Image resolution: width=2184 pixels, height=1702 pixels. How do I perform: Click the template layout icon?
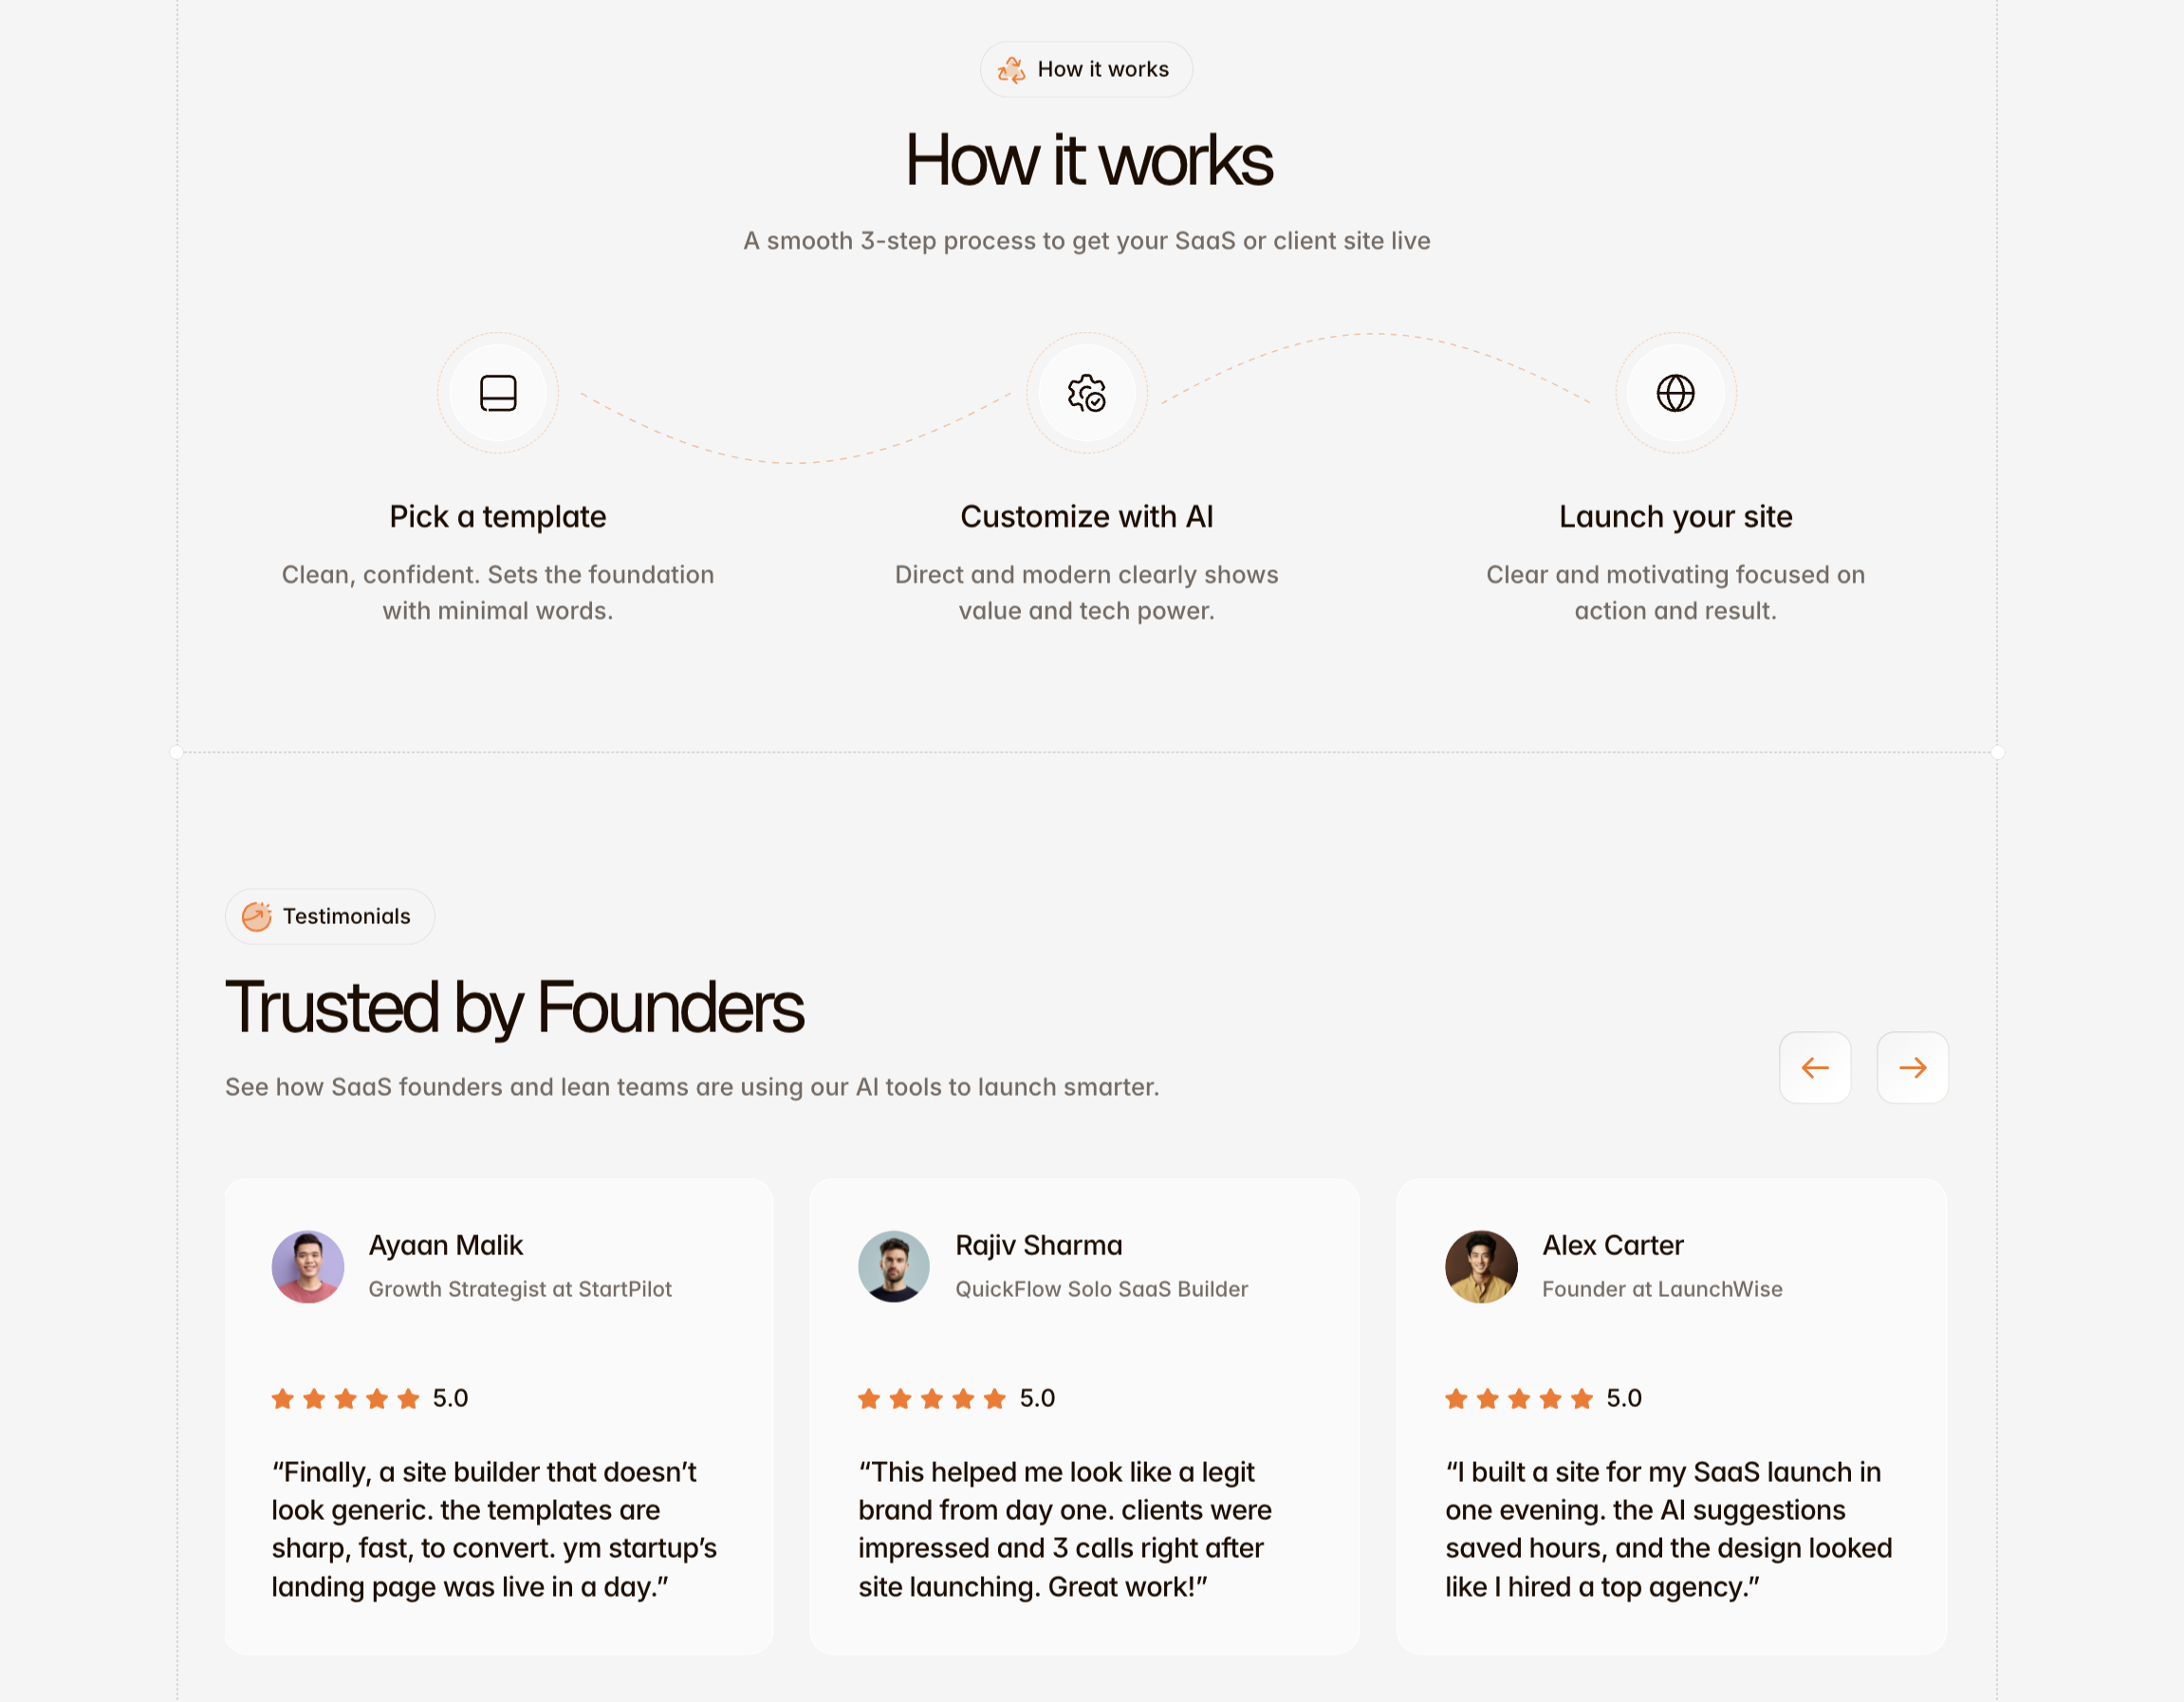point(498,393)
